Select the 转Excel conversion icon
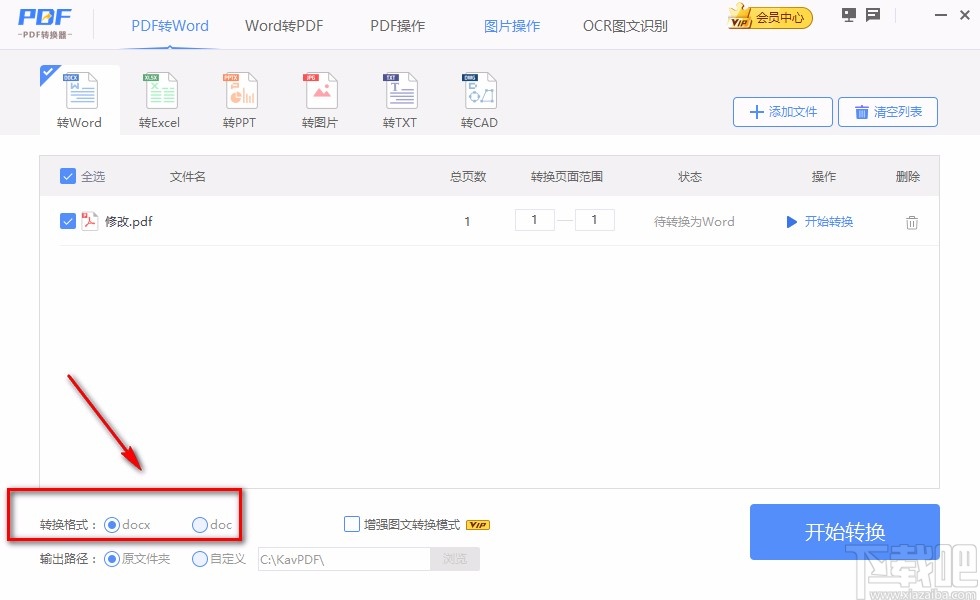Screen dimensions: 980x600 tap(158, 95)
